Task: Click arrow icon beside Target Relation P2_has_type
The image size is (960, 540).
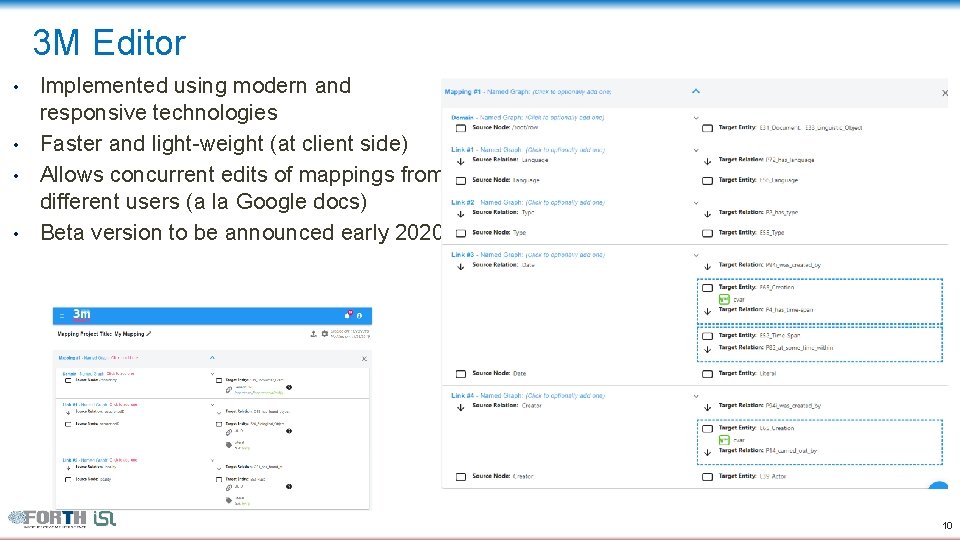Action: coord(707,214)
